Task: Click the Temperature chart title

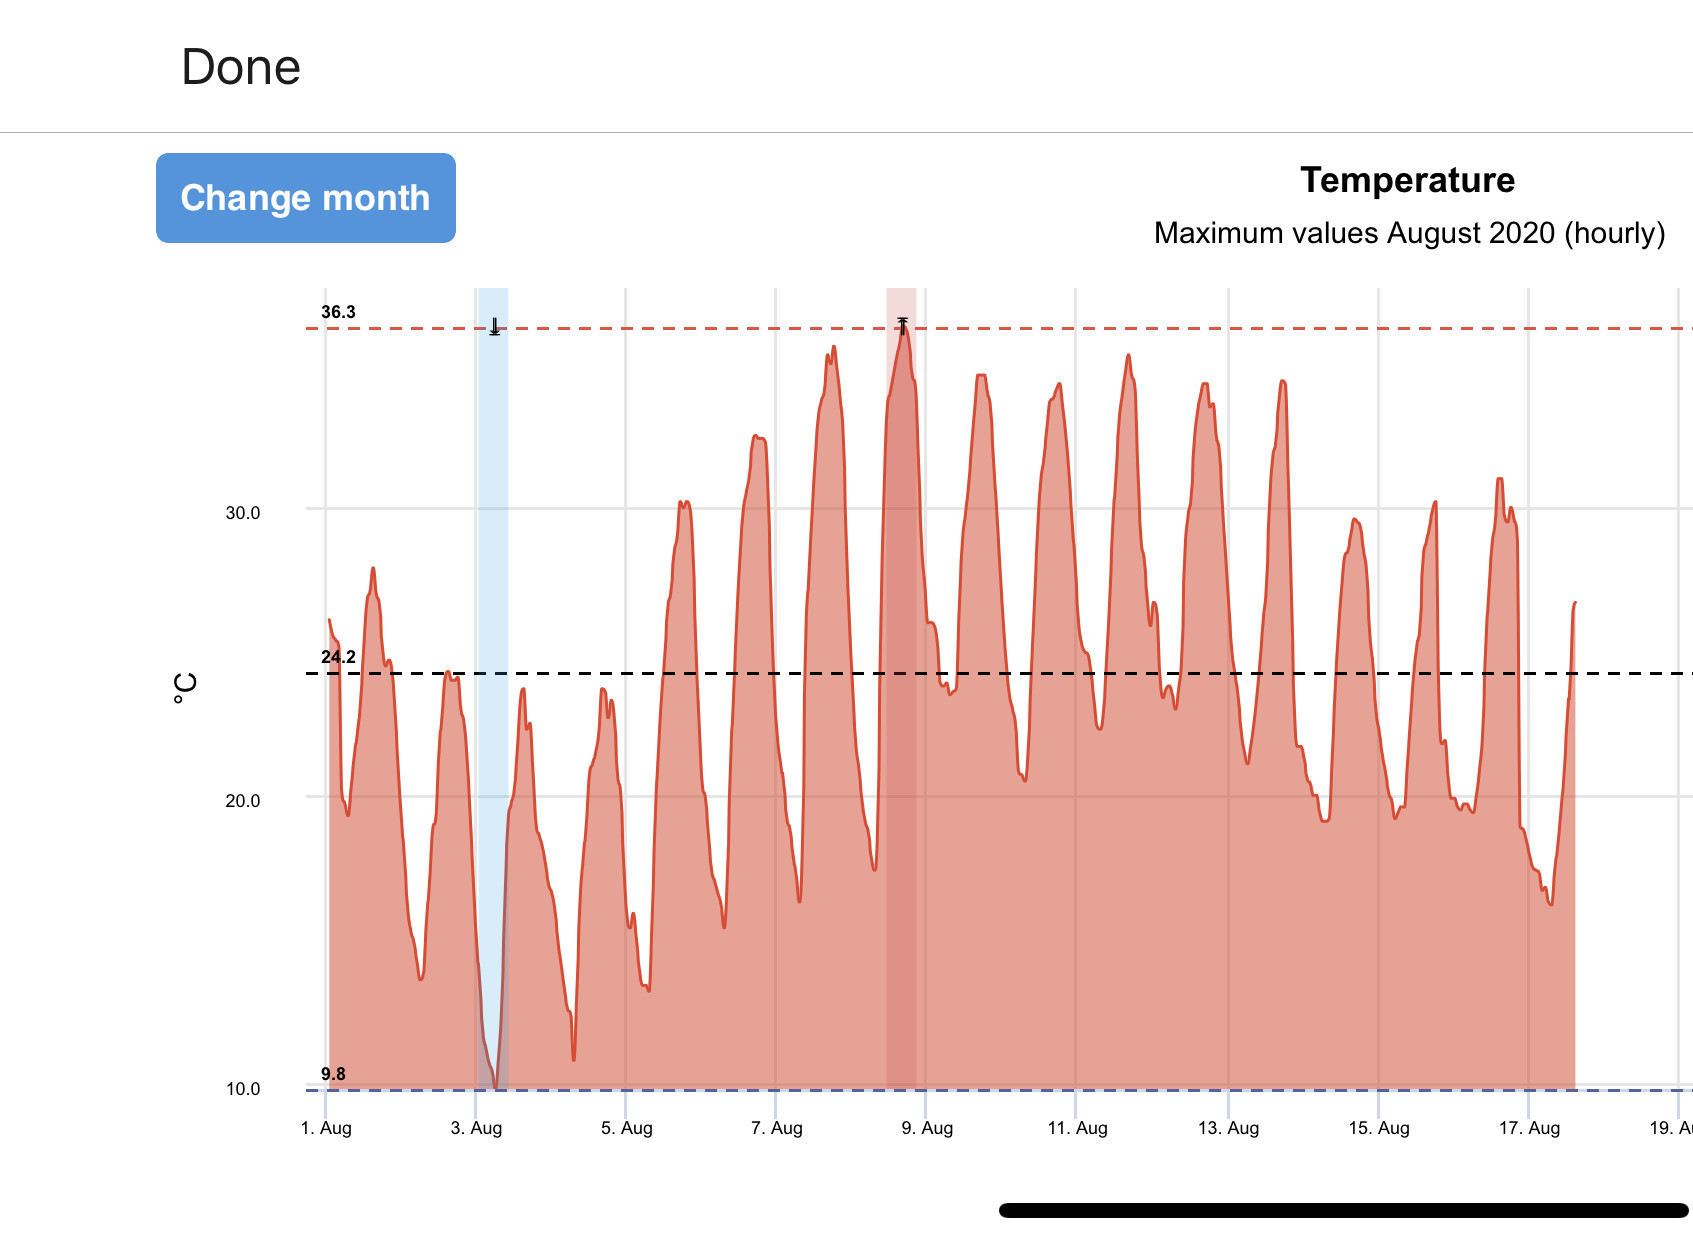Action: [1407, 180]
